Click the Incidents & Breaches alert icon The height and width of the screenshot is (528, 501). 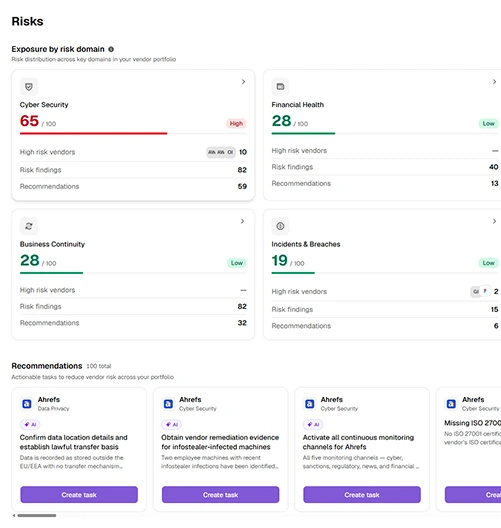(280, 226)
